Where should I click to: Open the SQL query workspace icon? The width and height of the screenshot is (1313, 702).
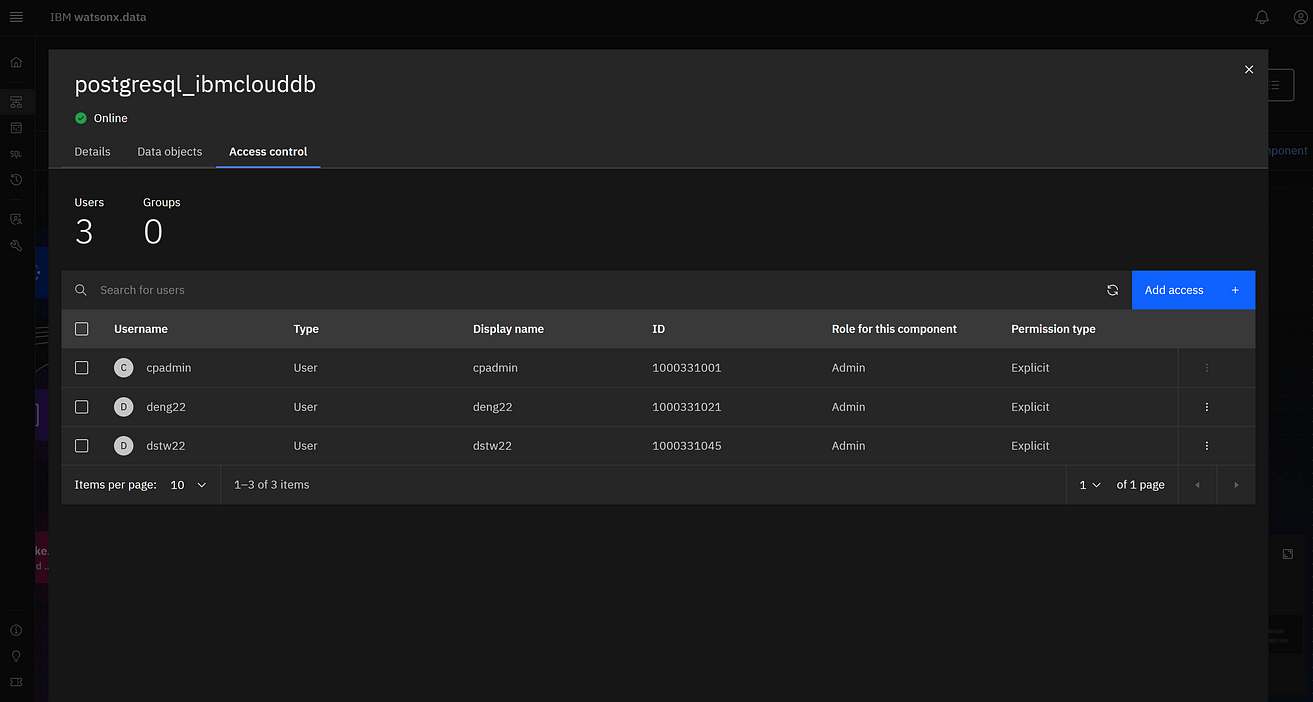coord(16,154)
